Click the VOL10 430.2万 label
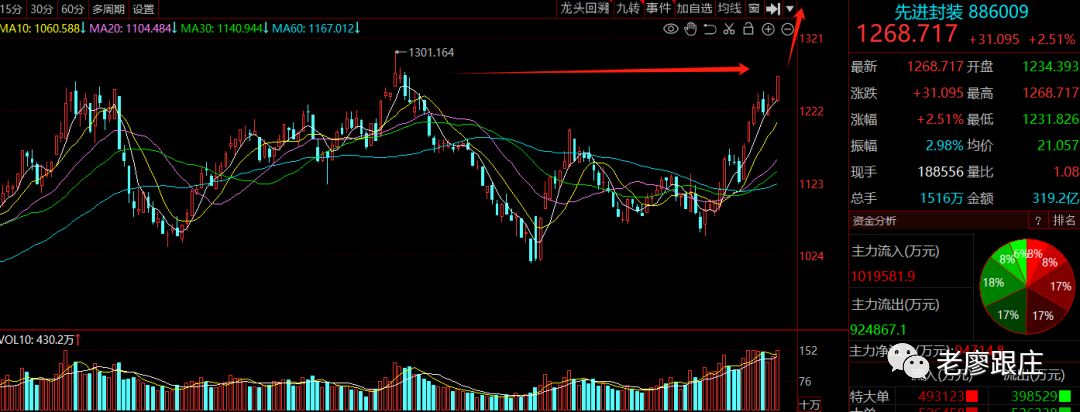 (41, 339)
